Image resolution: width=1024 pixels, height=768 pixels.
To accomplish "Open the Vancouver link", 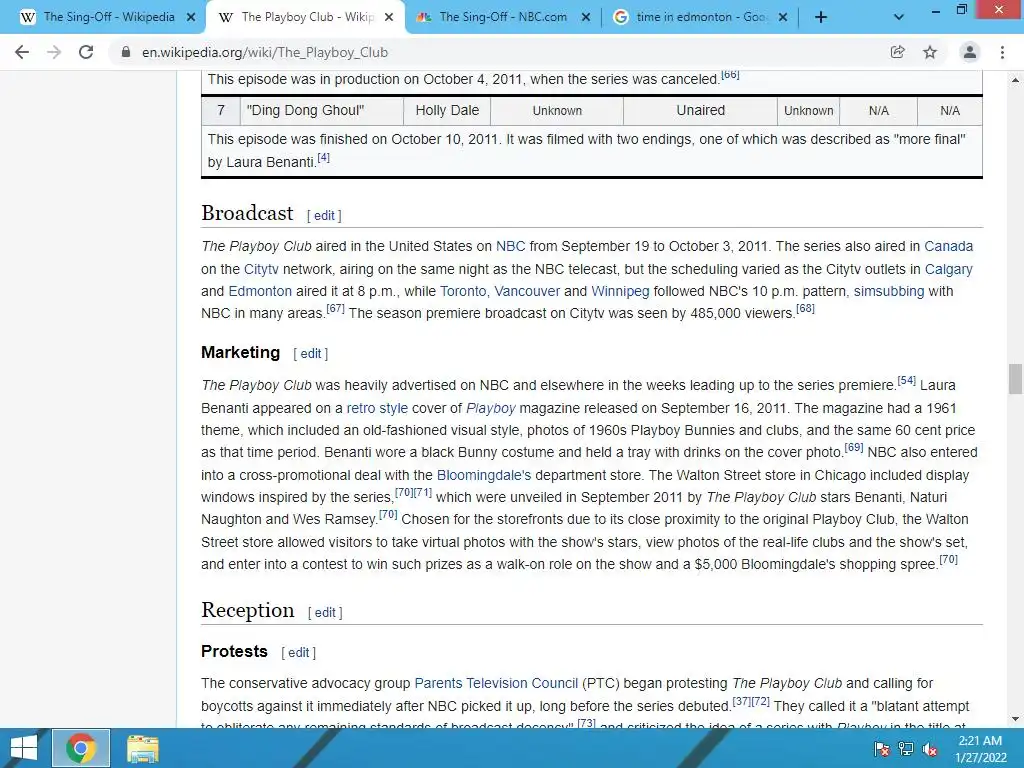I will tap(527, 291).
